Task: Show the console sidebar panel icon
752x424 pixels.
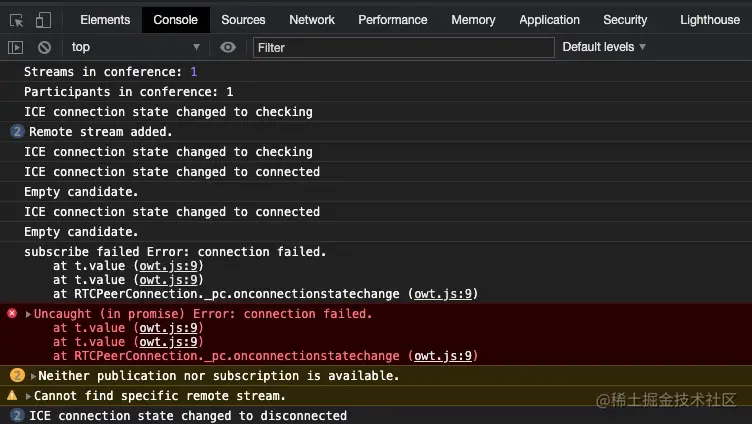Action: point(15,47)
